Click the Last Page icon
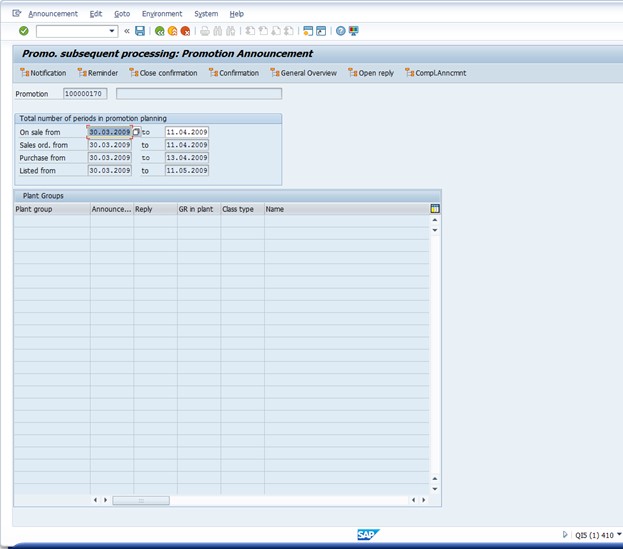This screenshot has height=549, width=623. click(x=289, y=31)
